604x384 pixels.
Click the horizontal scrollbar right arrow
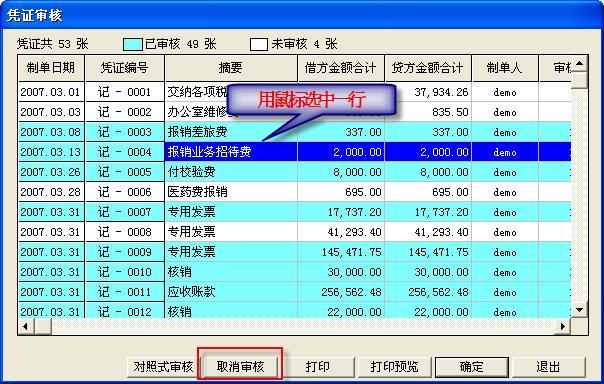(x=563, y=327)
